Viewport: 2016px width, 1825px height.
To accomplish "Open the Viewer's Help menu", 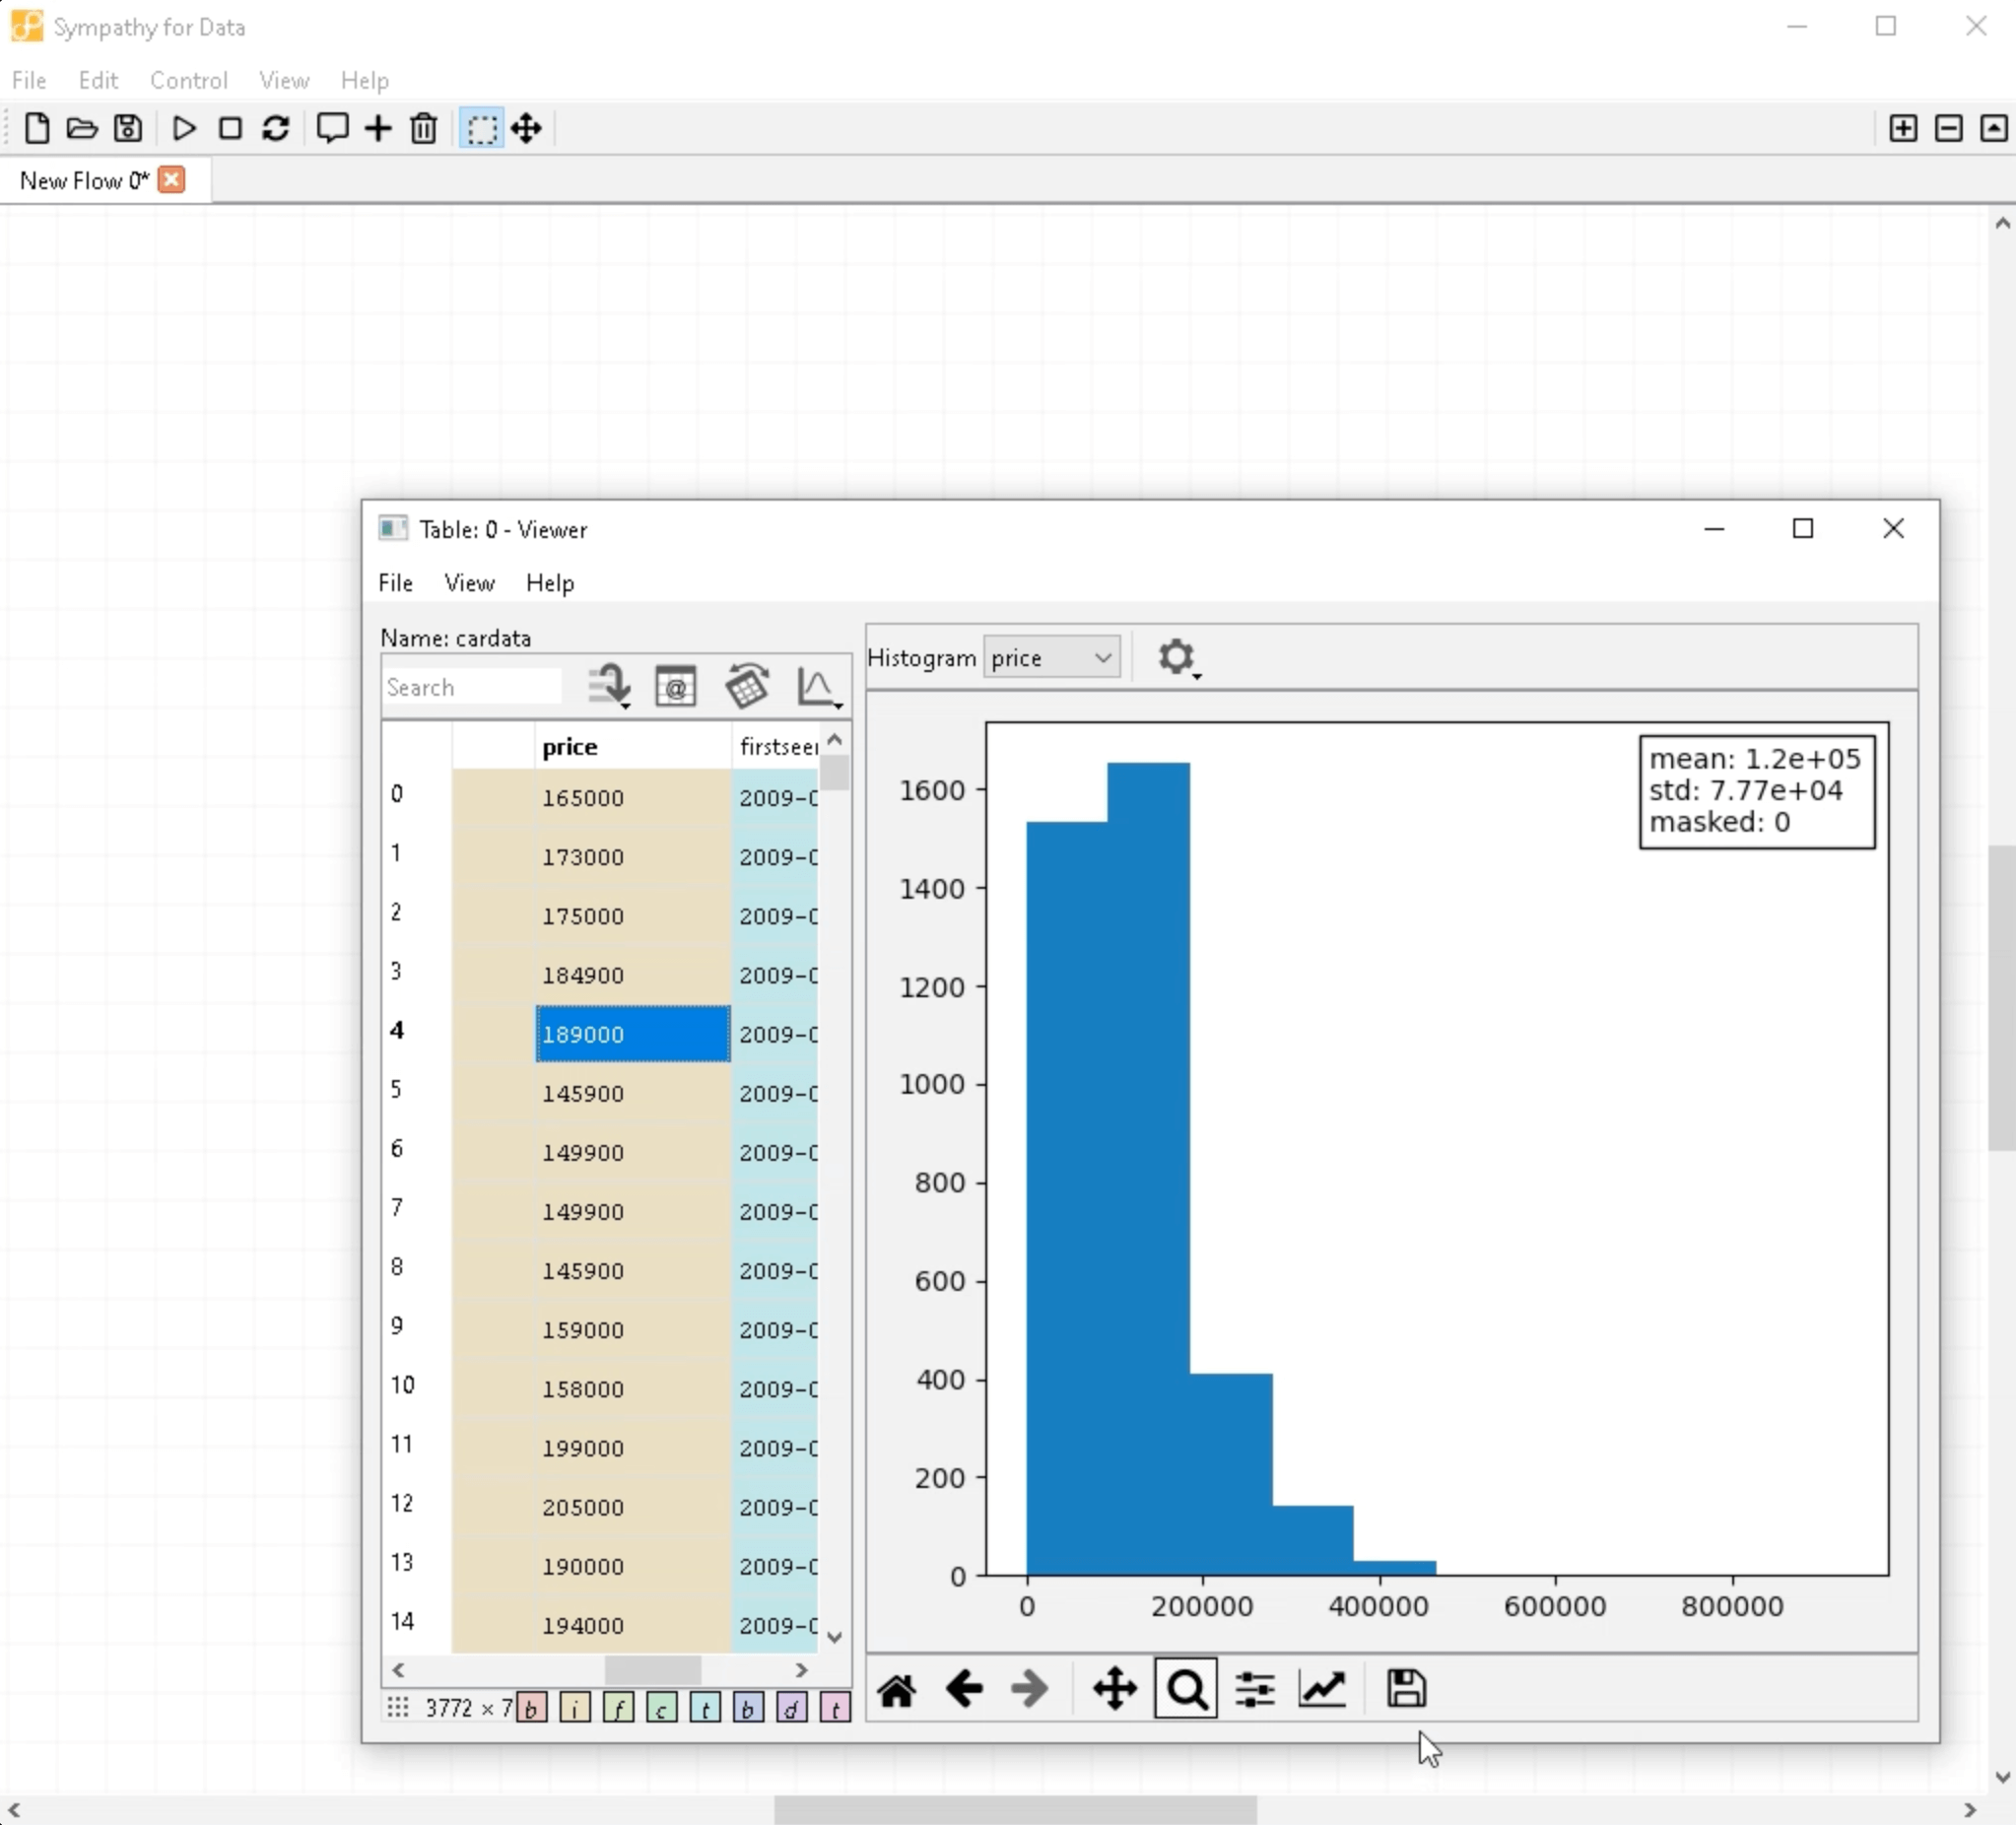I will (x=550, y=583).
